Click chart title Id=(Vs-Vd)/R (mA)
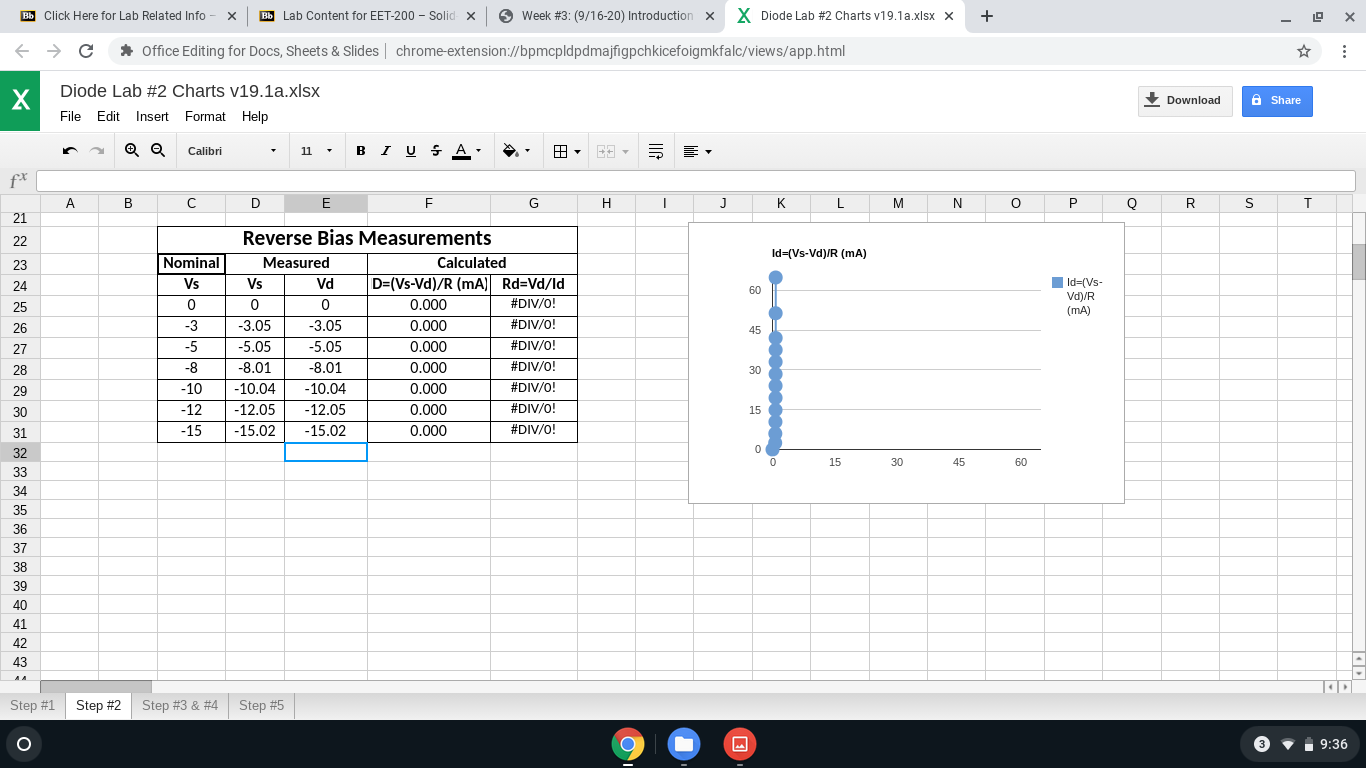The height and width of the screenshot is (768, 1366). coord(819,253)
